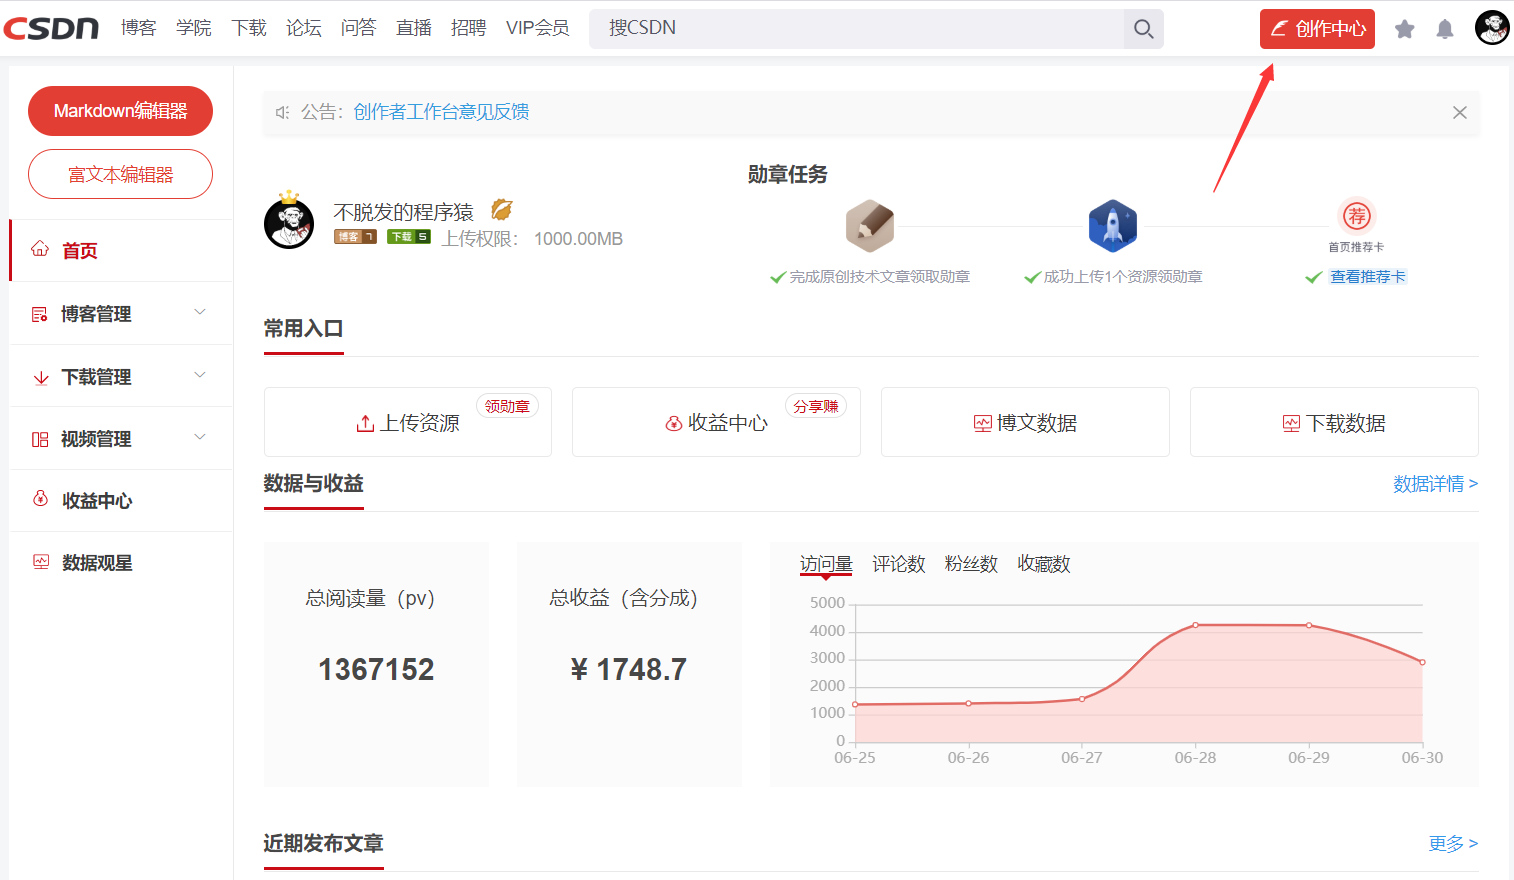Click the 首页推荐卡 badge icon
This screenshot has height=880, width=1514.
click(x=1357, y=215)
